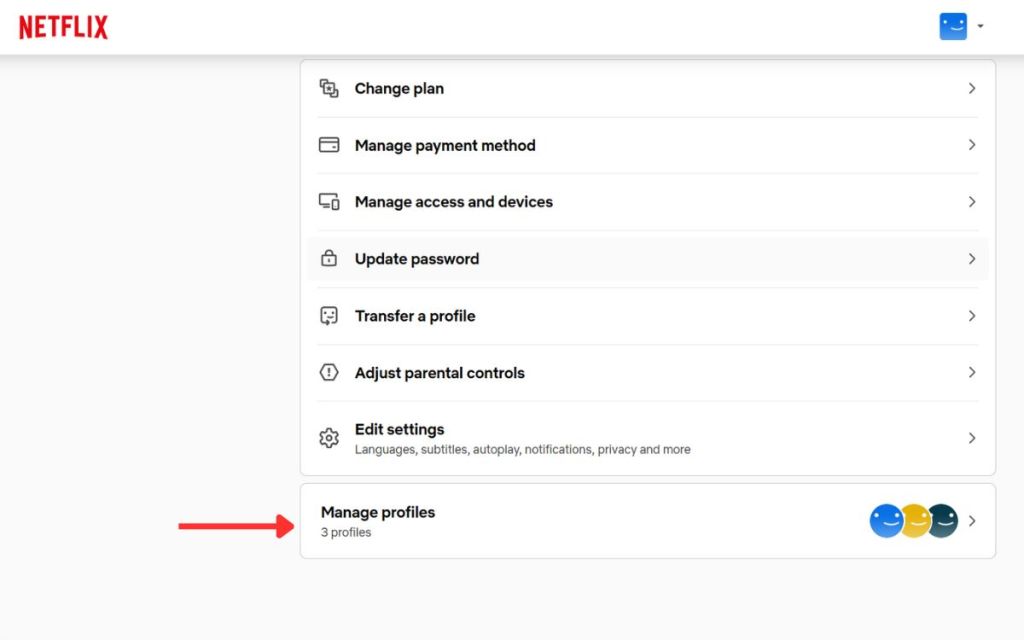
Task: Click the padlock Update password icon
Action: coord(329,259)
